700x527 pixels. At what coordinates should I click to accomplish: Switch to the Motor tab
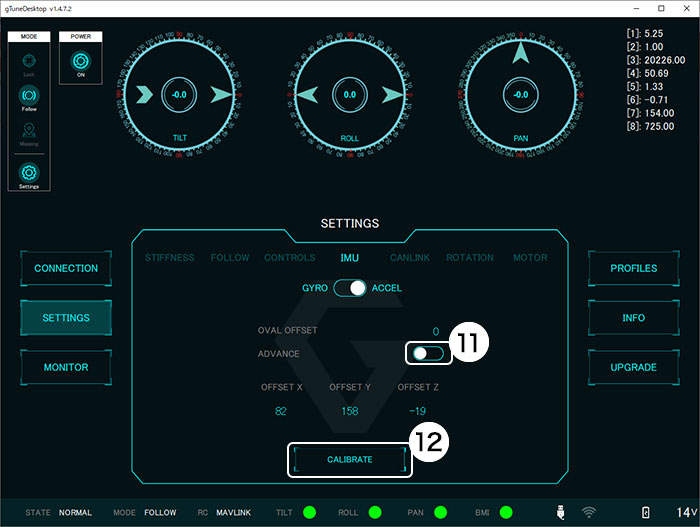pos(530,258)
